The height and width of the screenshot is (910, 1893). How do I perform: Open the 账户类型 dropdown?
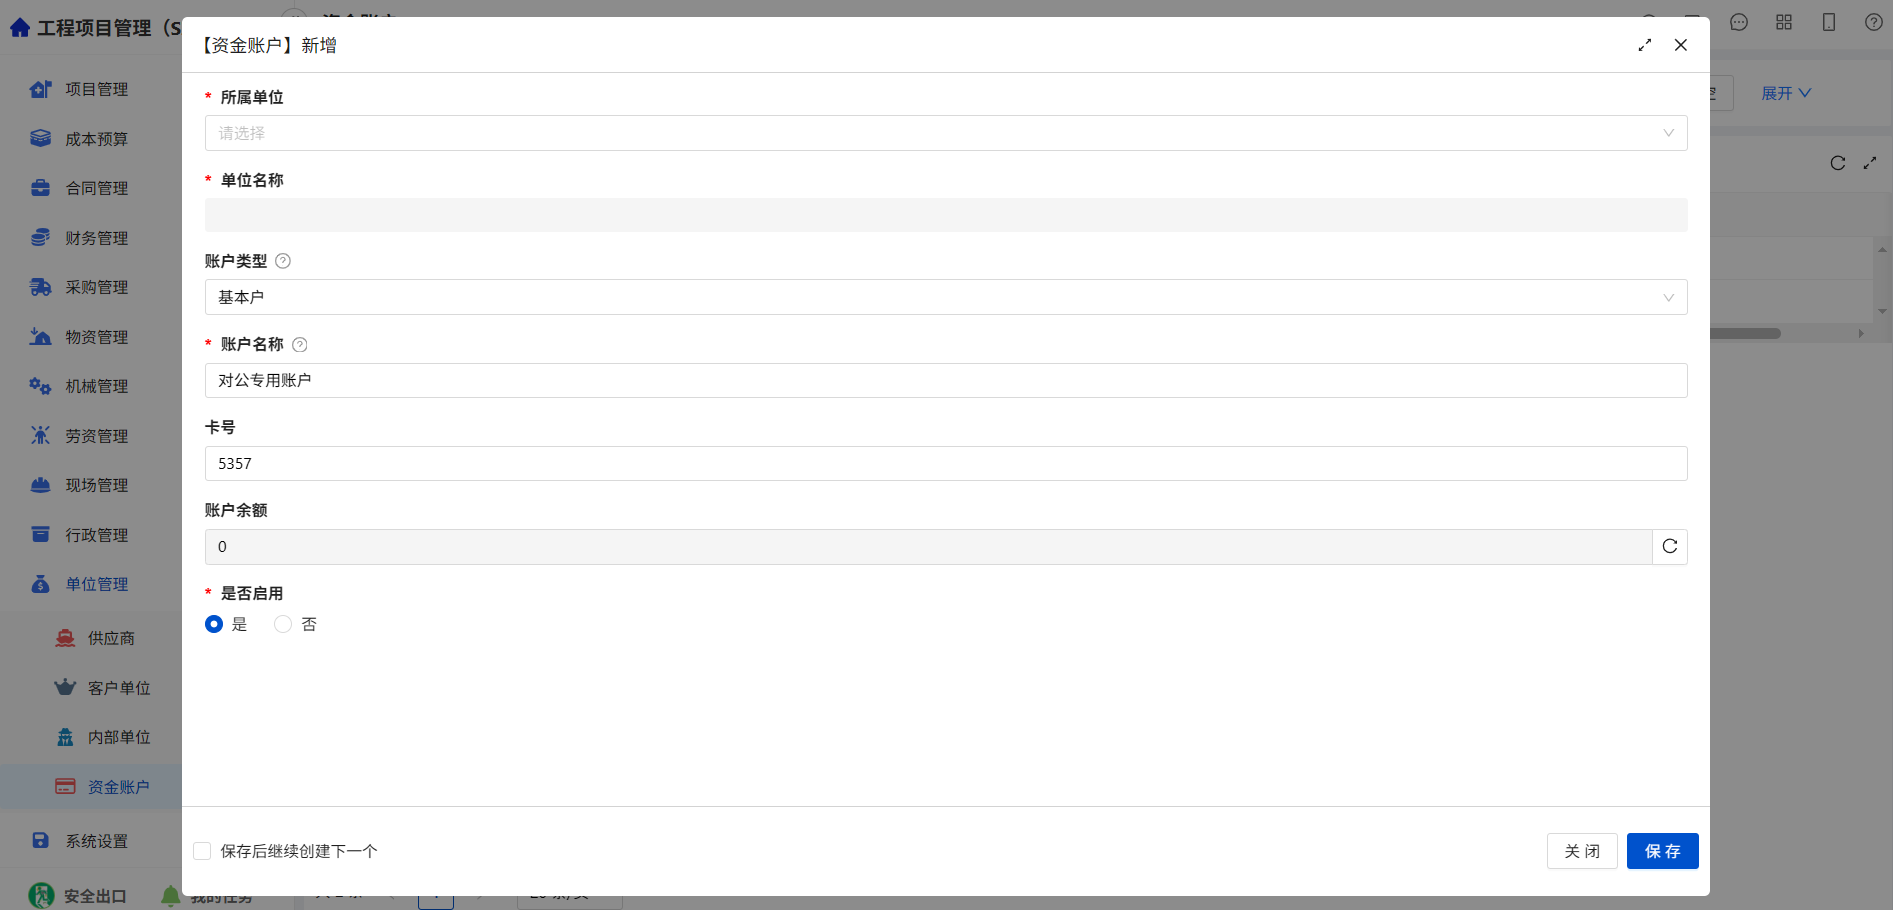(x=946, y=297)
